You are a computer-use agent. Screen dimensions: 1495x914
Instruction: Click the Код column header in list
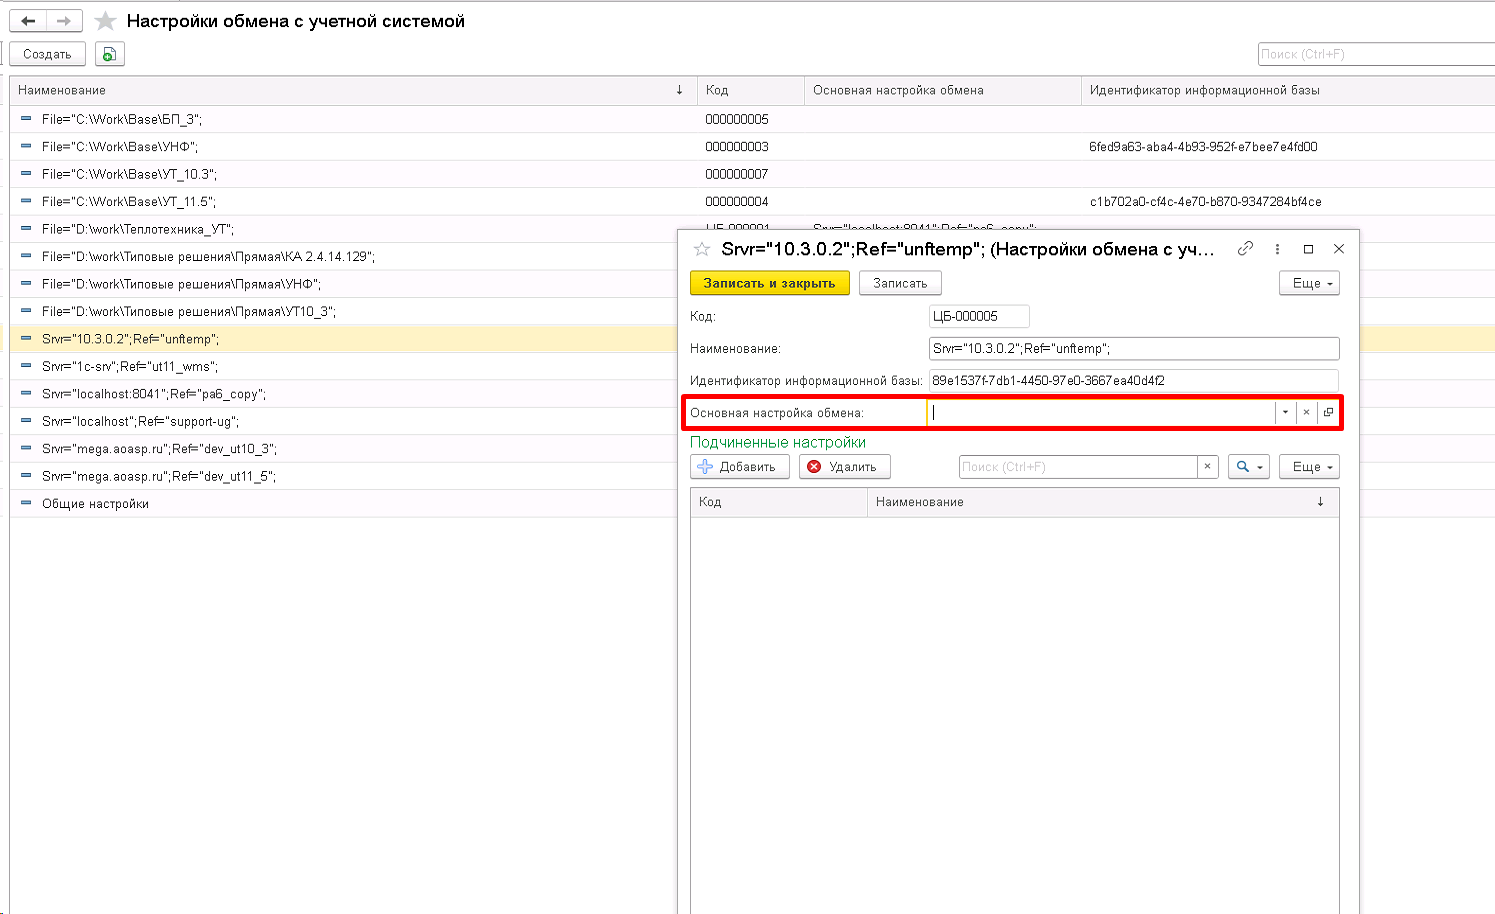click(750, 90)
